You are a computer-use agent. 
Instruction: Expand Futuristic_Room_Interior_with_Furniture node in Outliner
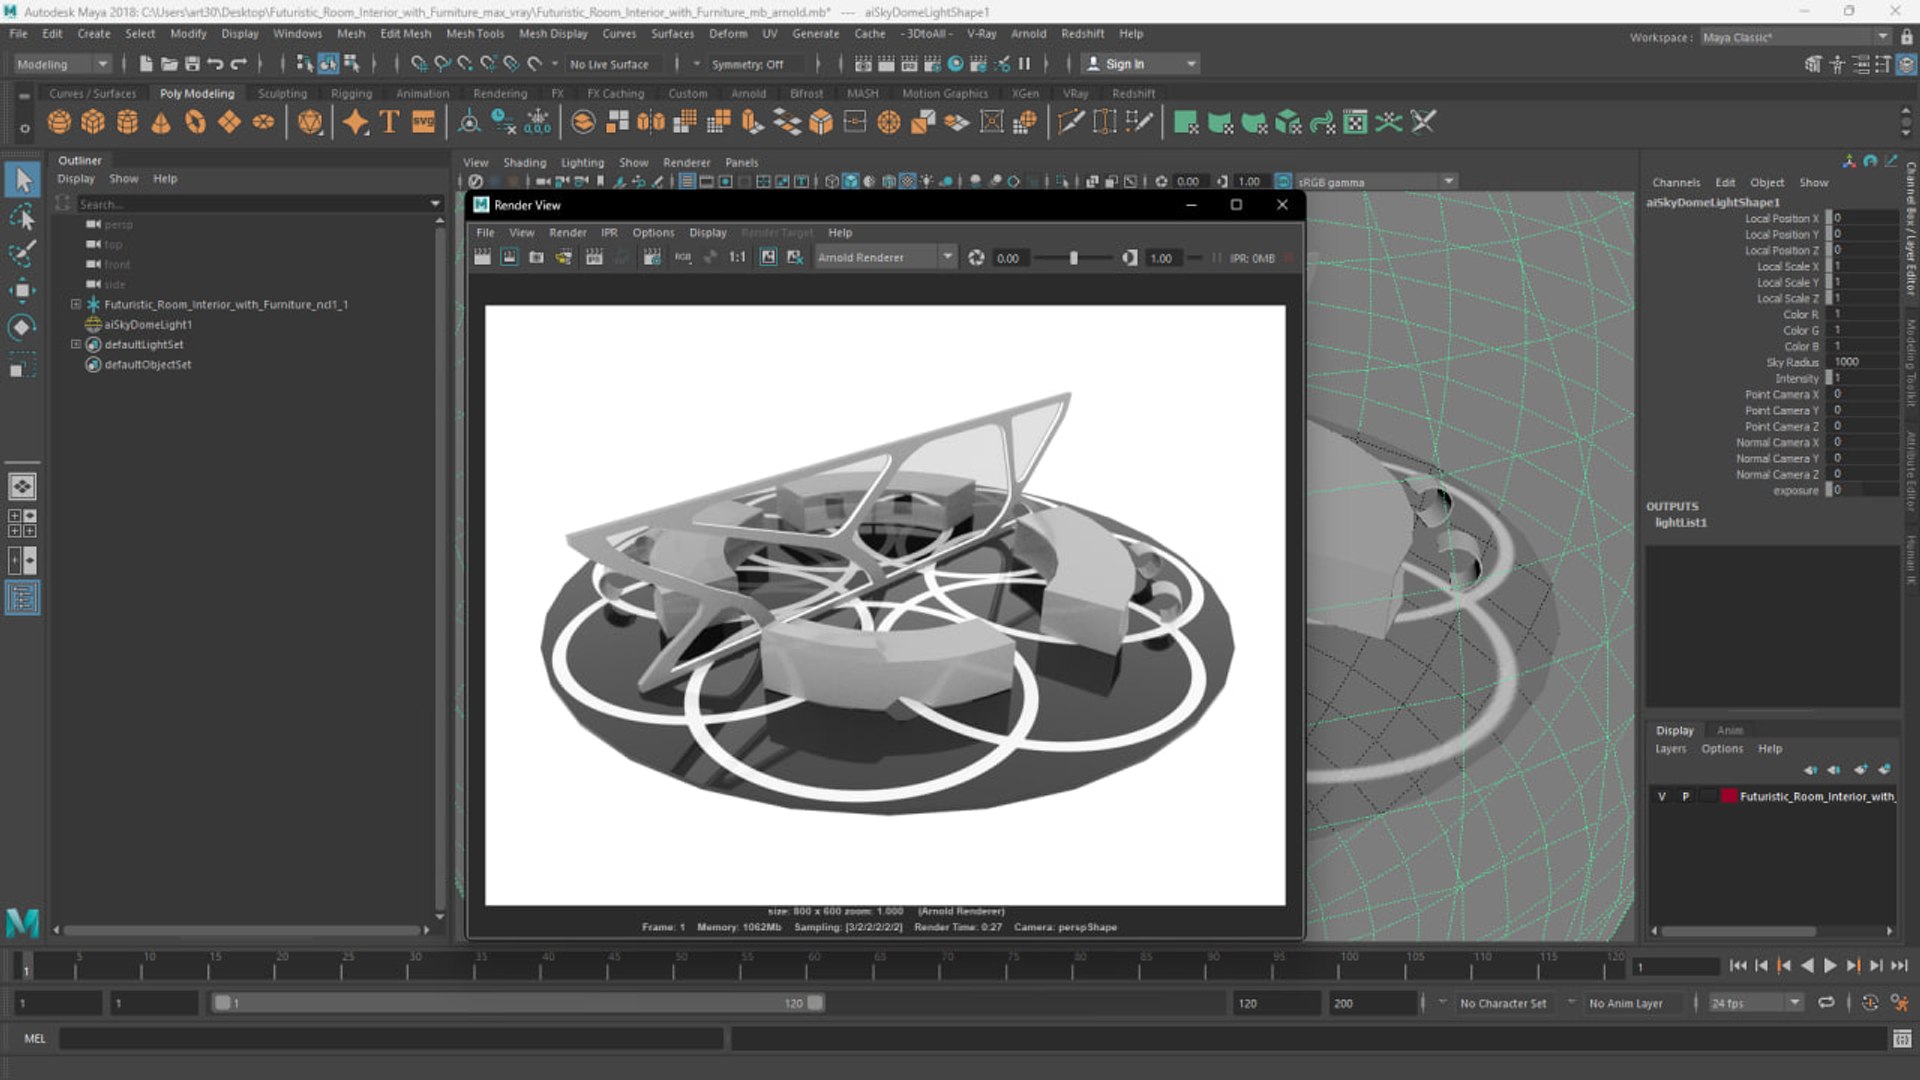pyautogui.click(x=76, y=304)
